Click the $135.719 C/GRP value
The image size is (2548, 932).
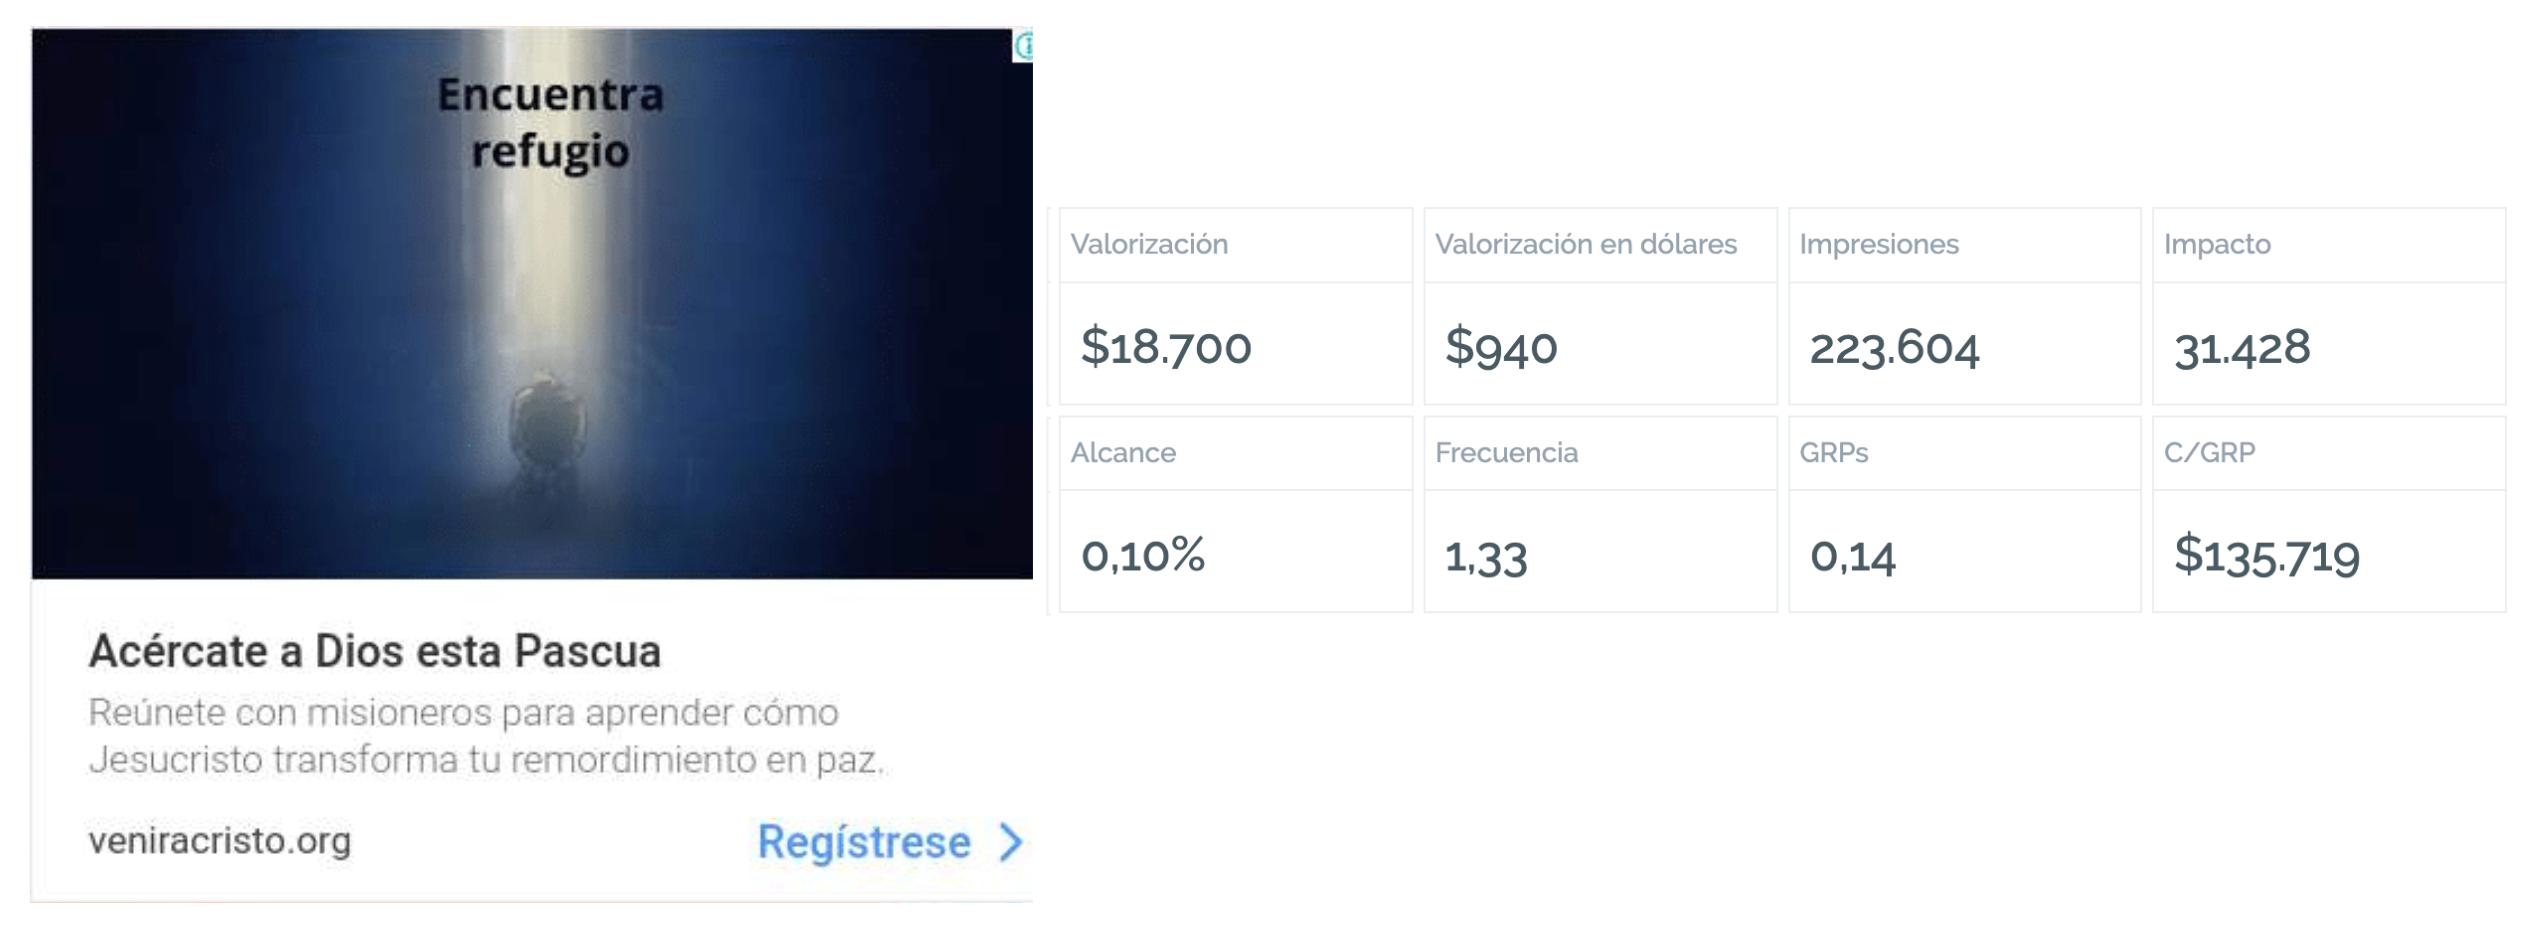(x=2267, y=556)
